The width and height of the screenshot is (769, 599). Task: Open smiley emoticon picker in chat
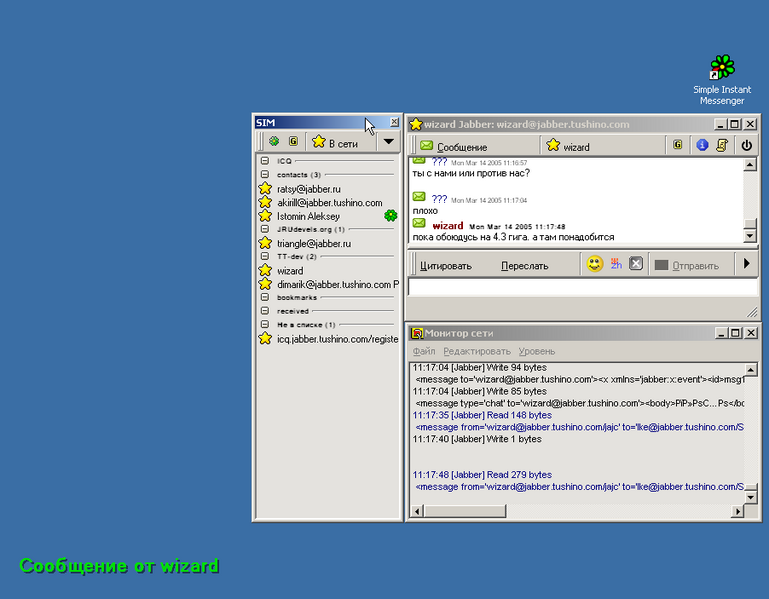click(x=594, y=265)
